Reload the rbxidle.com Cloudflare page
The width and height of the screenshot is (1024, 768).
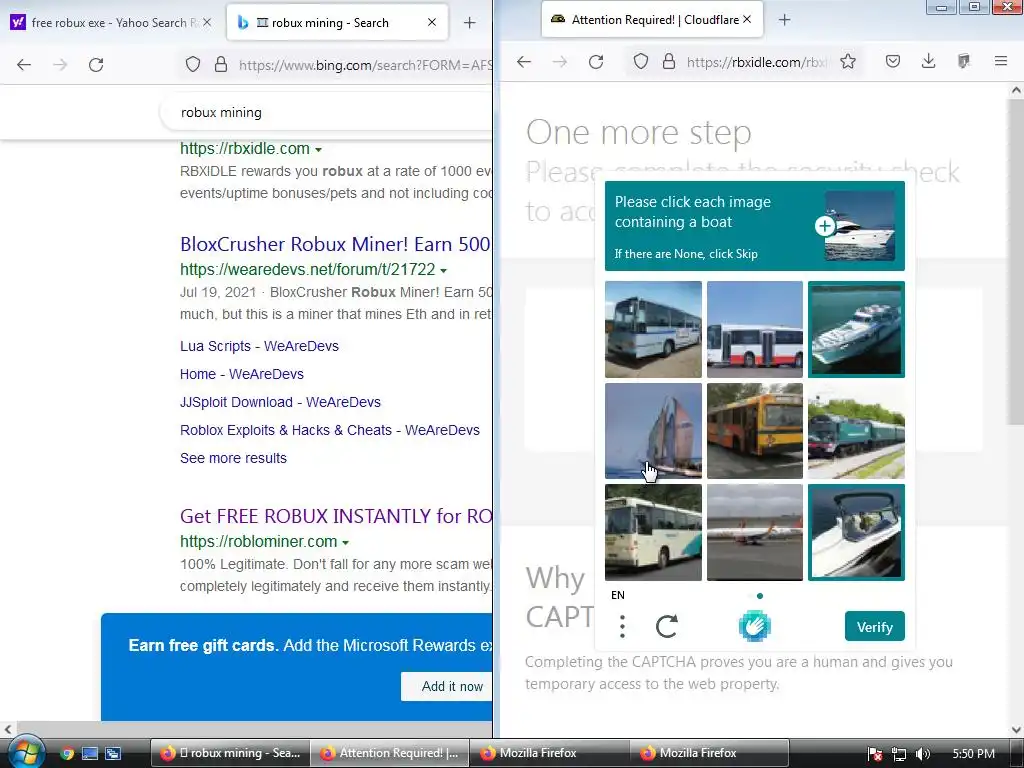(x=596, y=61)
